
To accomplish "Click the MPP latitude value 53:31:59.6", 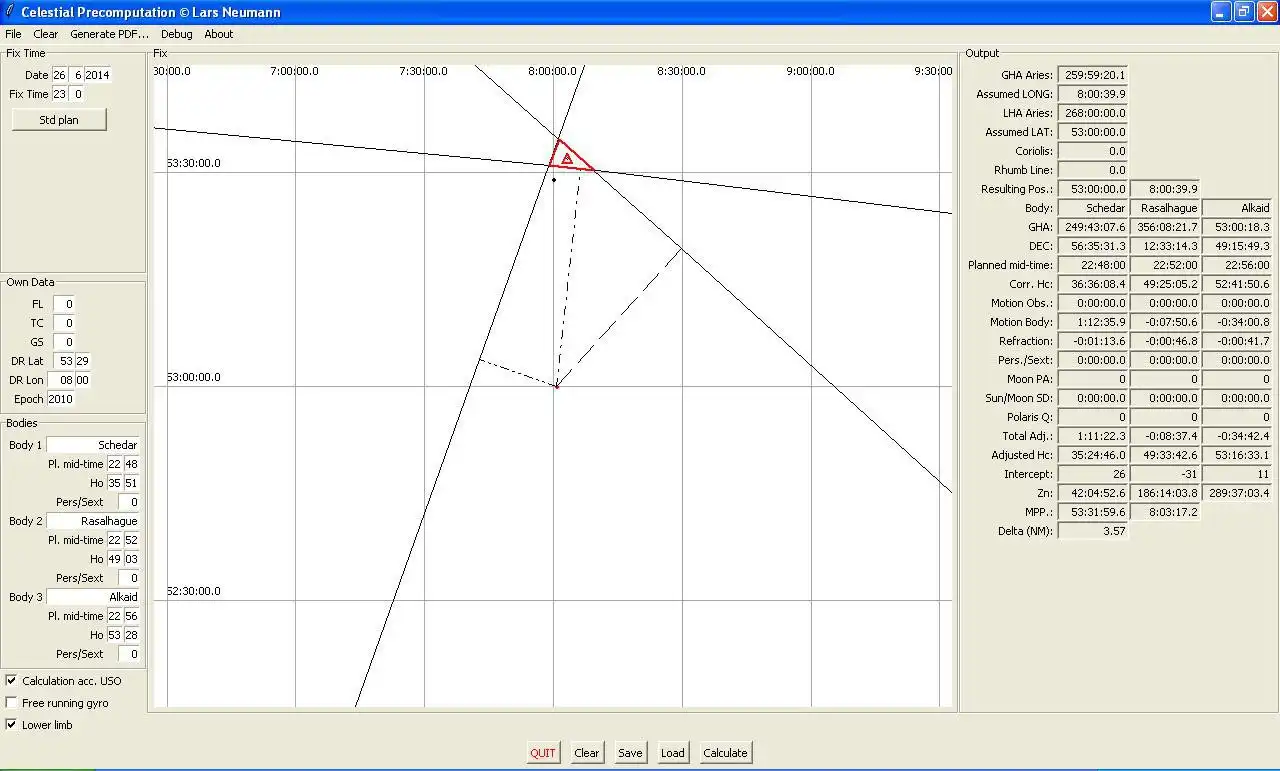I will [1093, 512].
